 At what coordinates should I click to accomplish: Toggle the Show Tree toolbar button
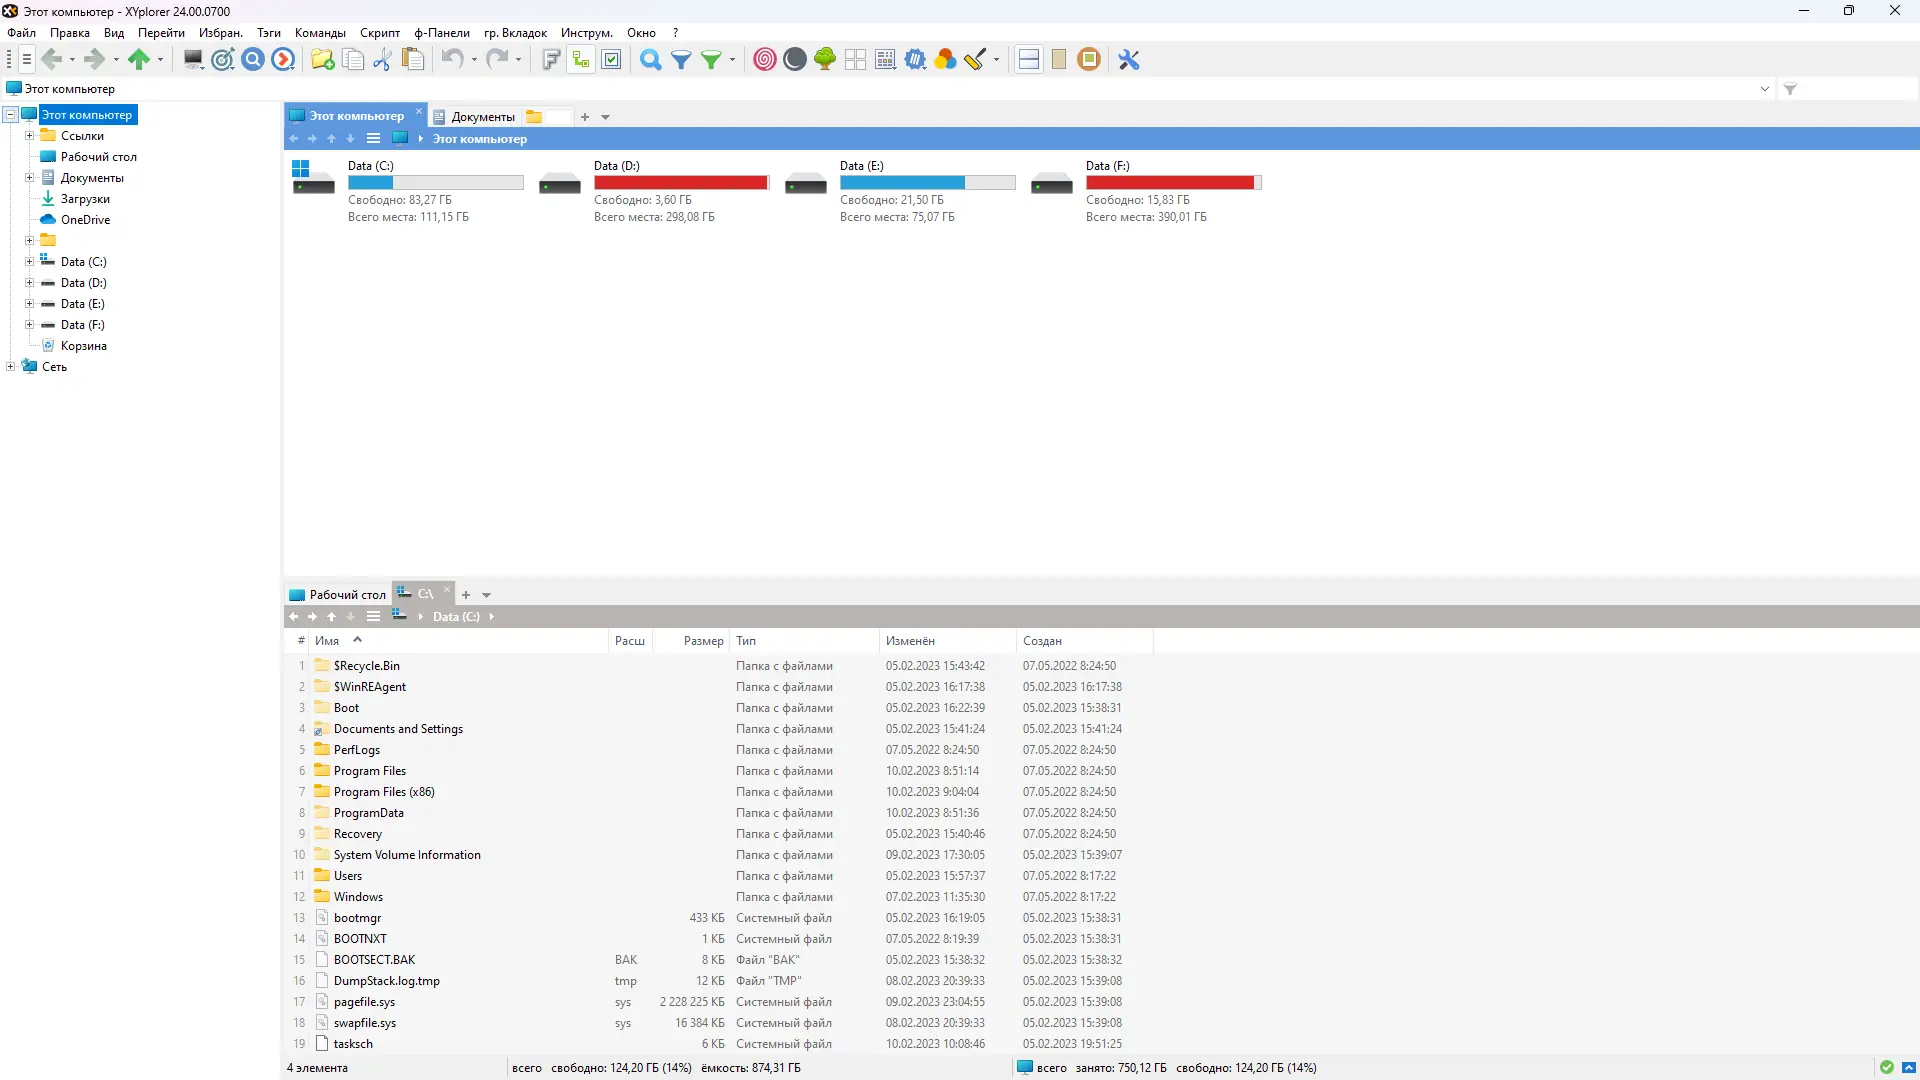[x=581, y=60]
